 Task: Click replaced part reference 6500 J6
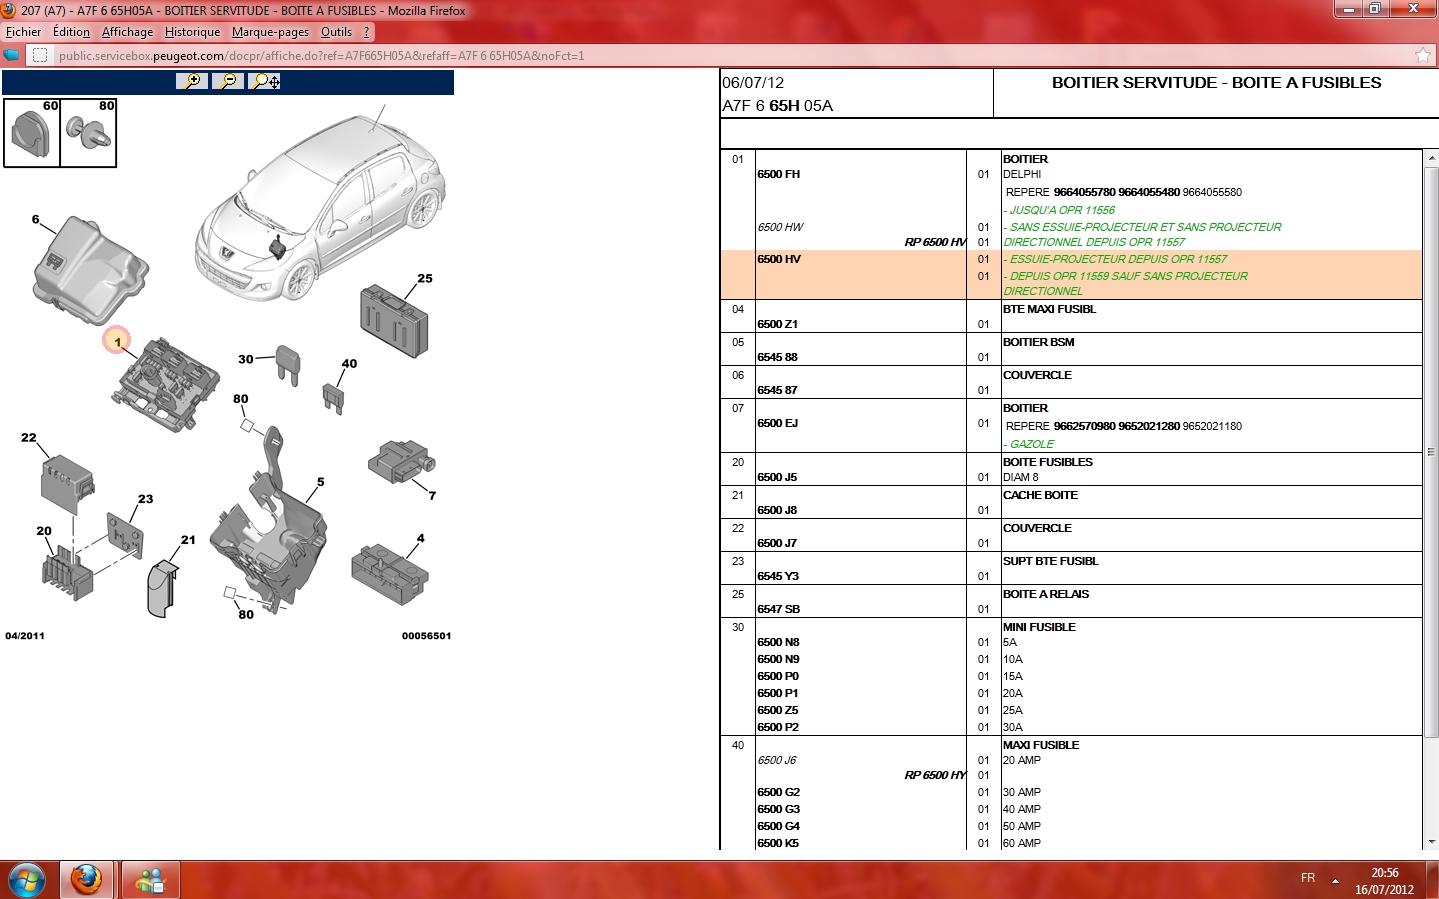click(777, 760)
